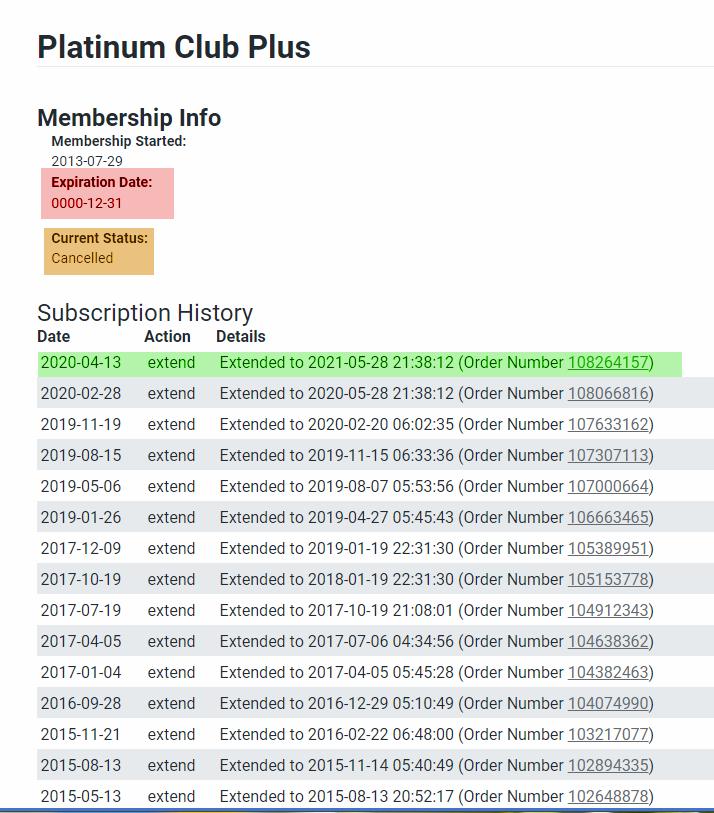Open order number 102894335
This screenshot has height=813, width=714.
(x=608, y=766)
